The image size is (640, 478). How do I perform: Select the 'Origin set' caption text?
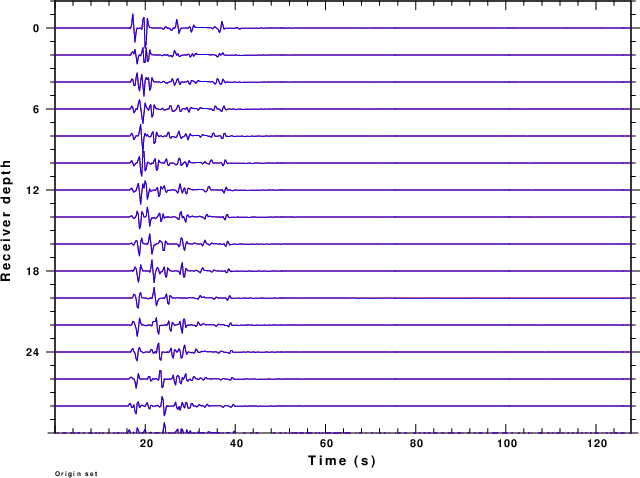point(76,474)
